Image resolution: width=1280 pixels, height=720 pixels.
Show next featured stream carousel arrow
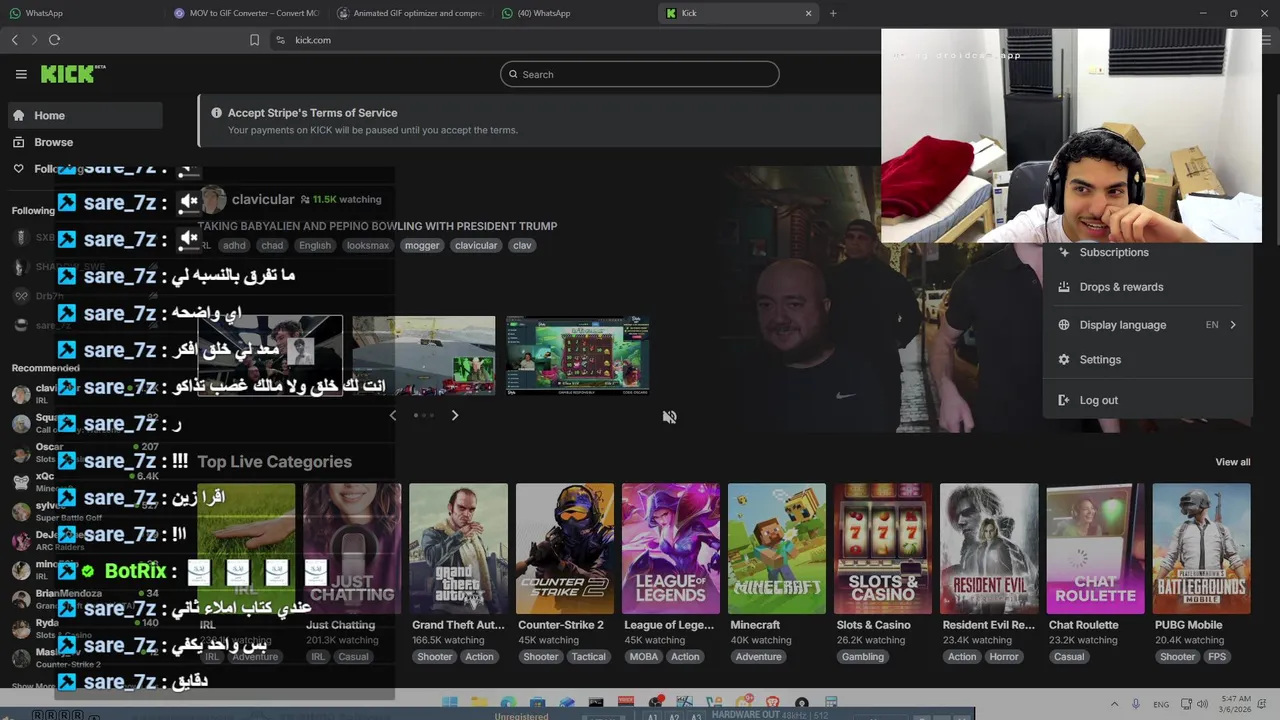454,415
